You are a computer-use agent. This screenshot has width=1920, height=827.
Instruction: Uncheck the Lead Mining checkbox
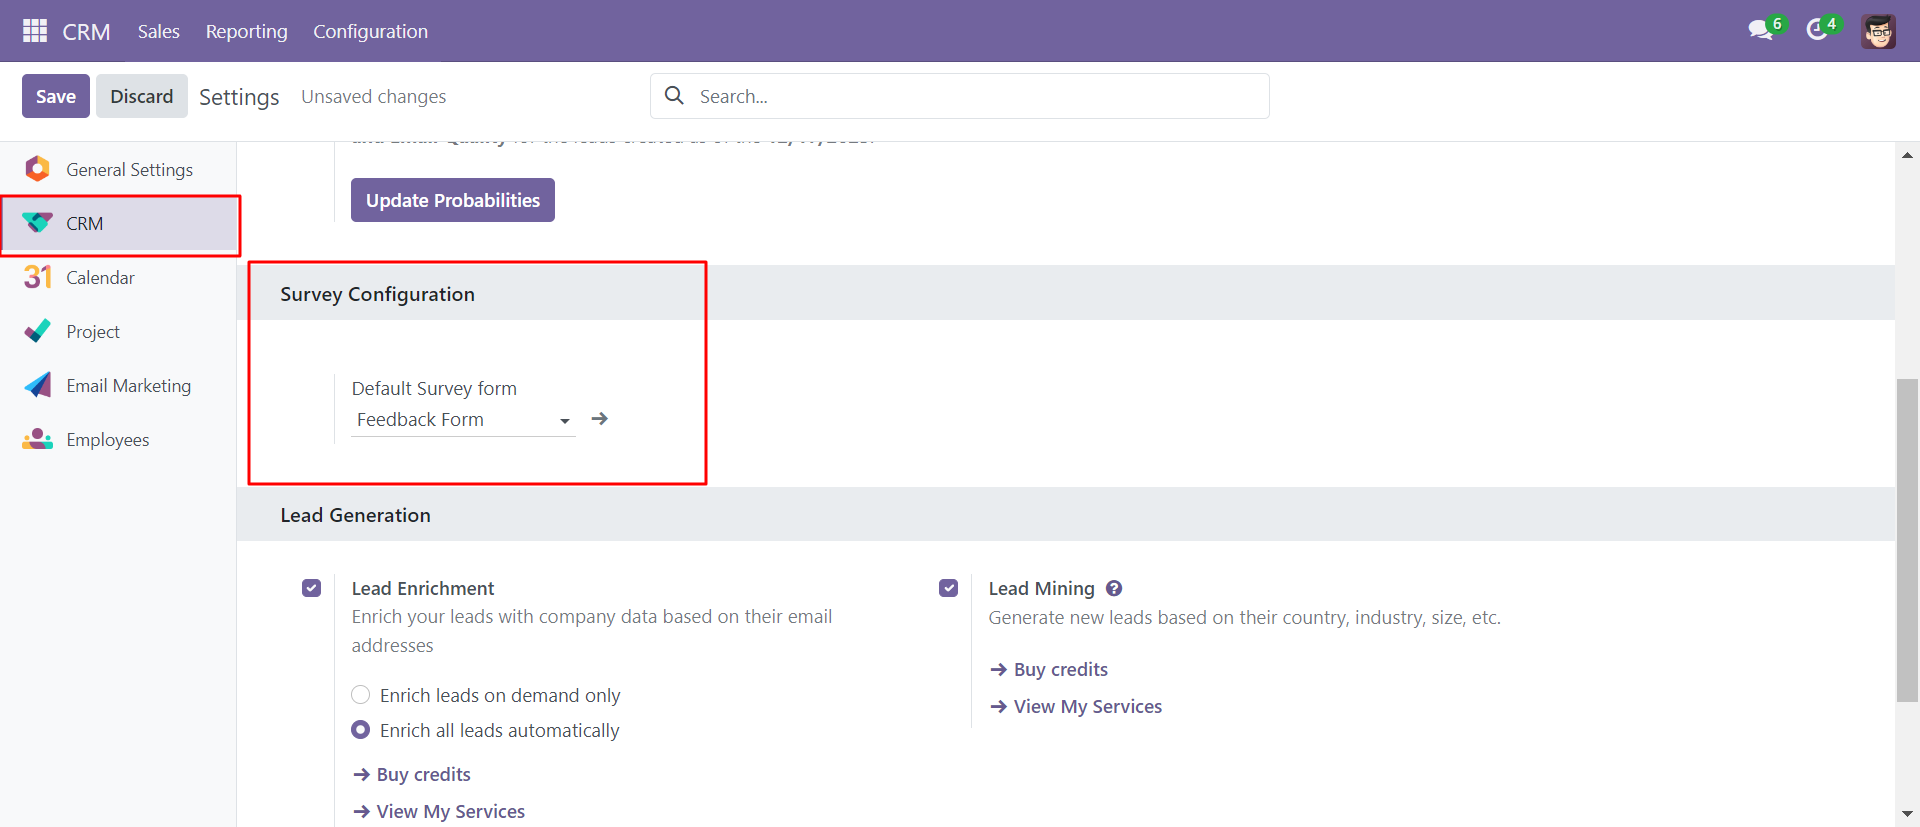[x=949, y=588]
